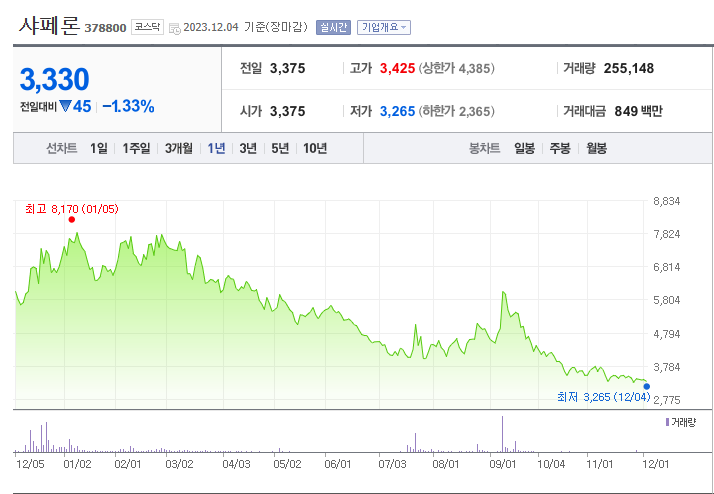Click the stock name 샤페론
This screenshot has height=494, width=714.
click(49, 25)
